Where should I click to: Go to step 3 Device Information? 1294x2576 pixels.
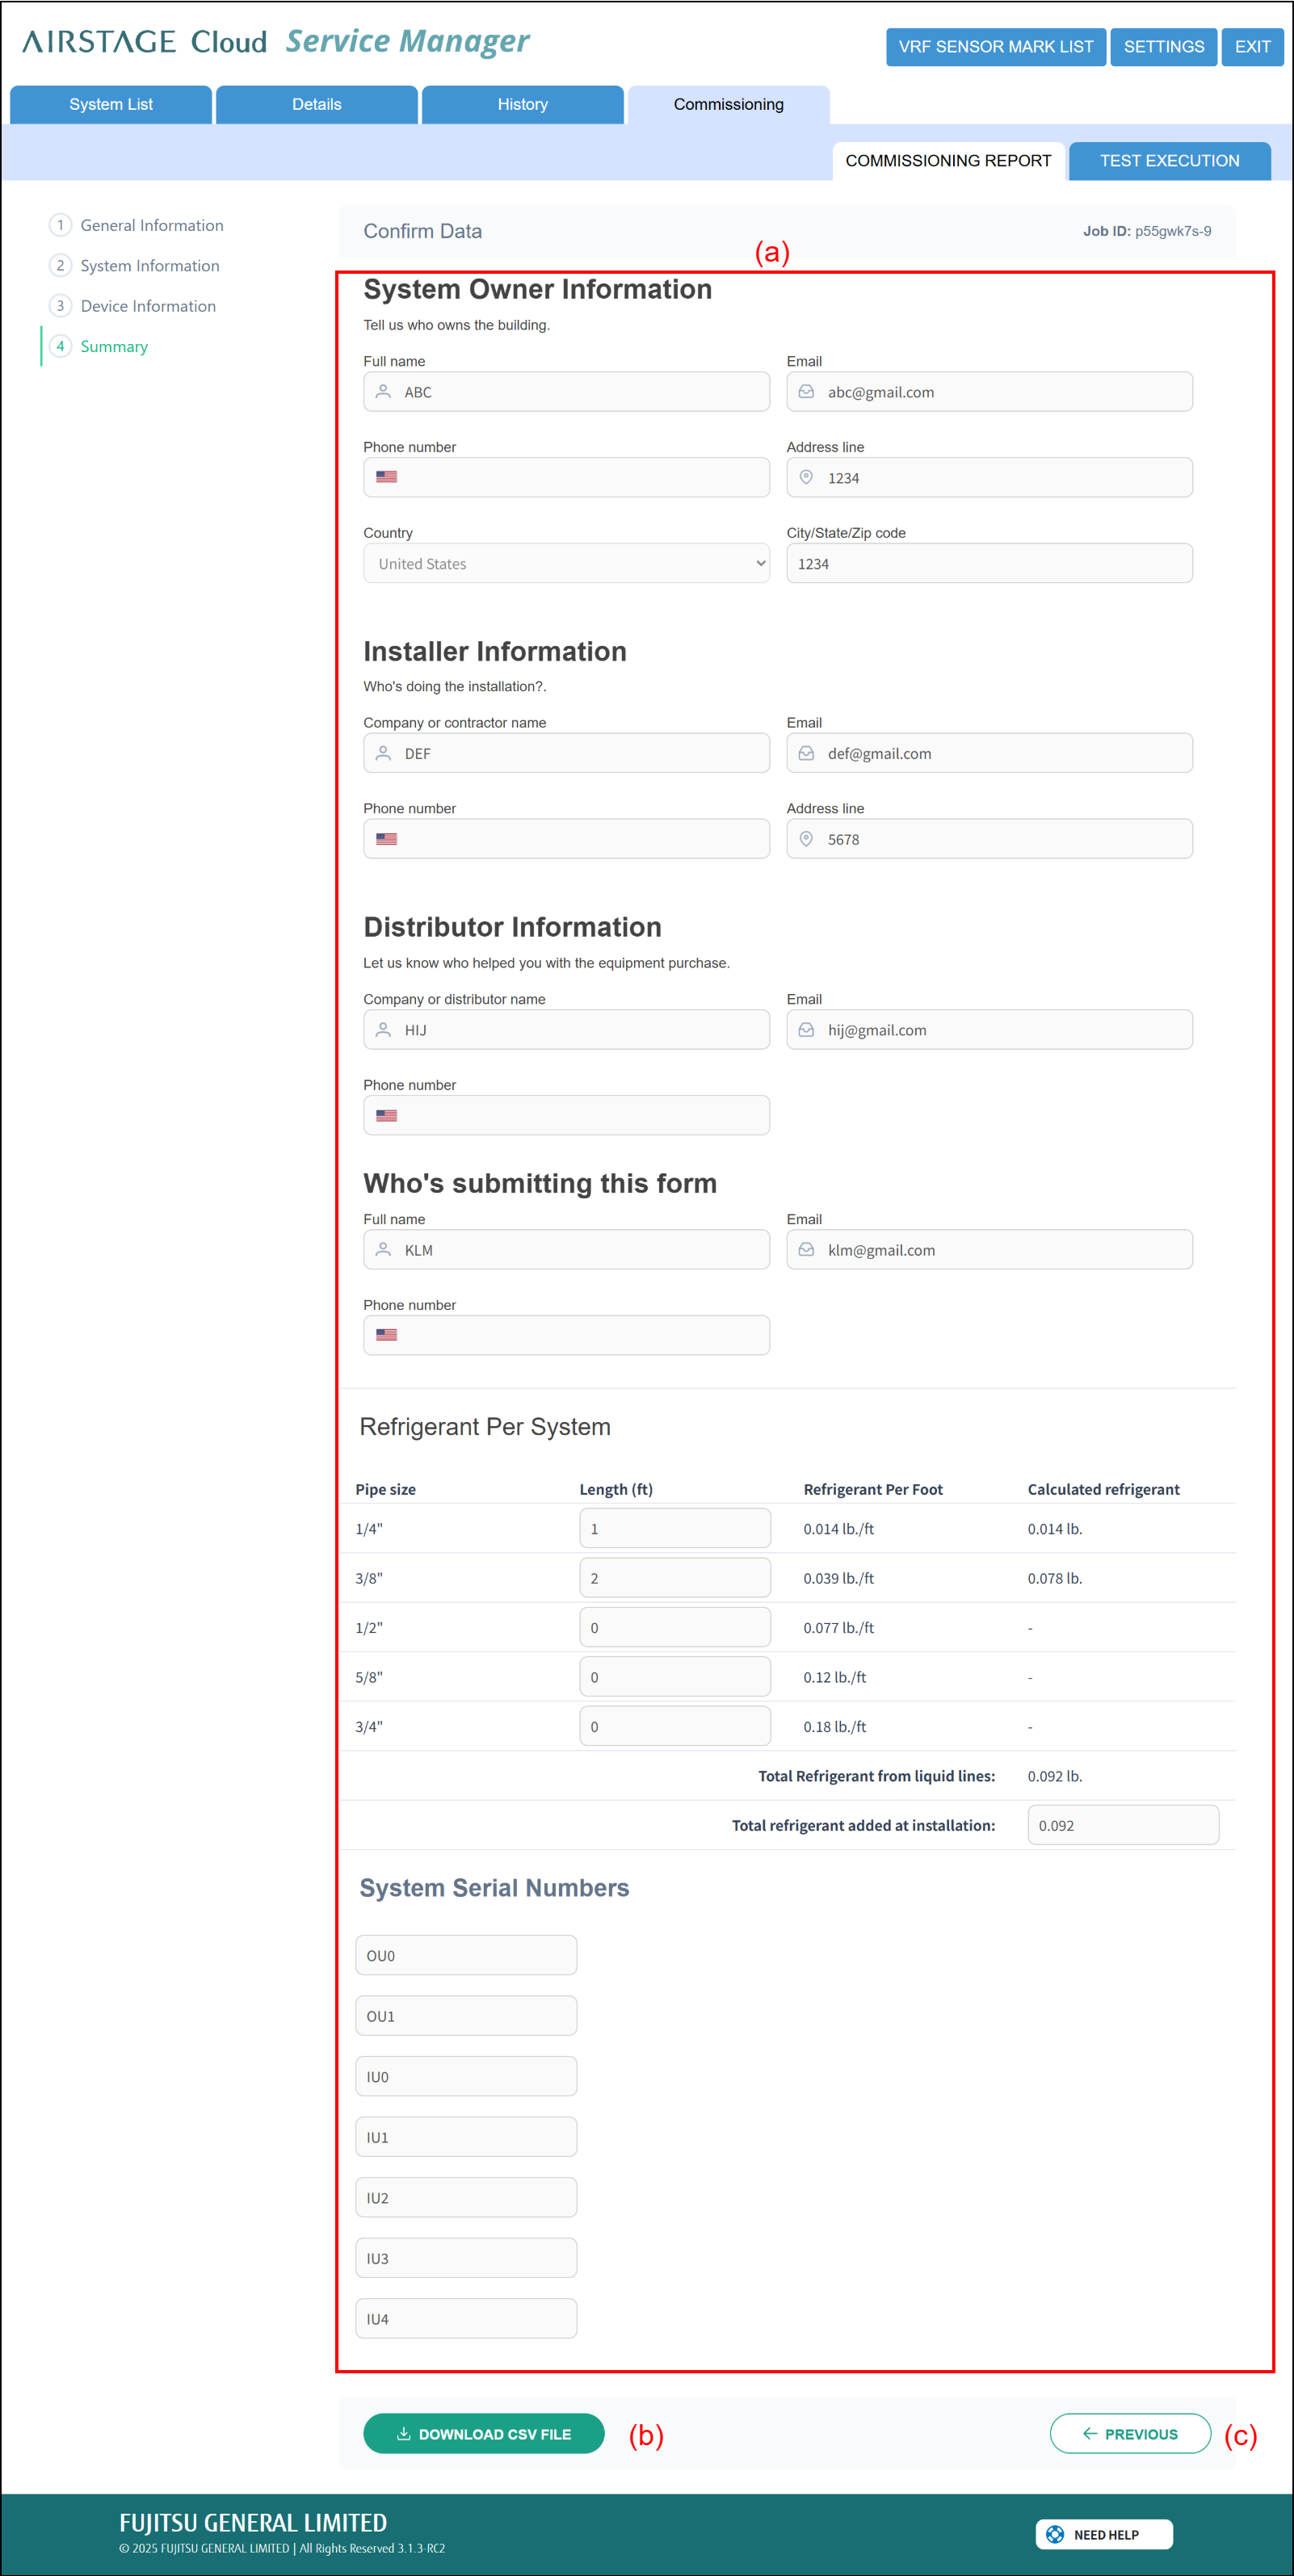(148, 306)
